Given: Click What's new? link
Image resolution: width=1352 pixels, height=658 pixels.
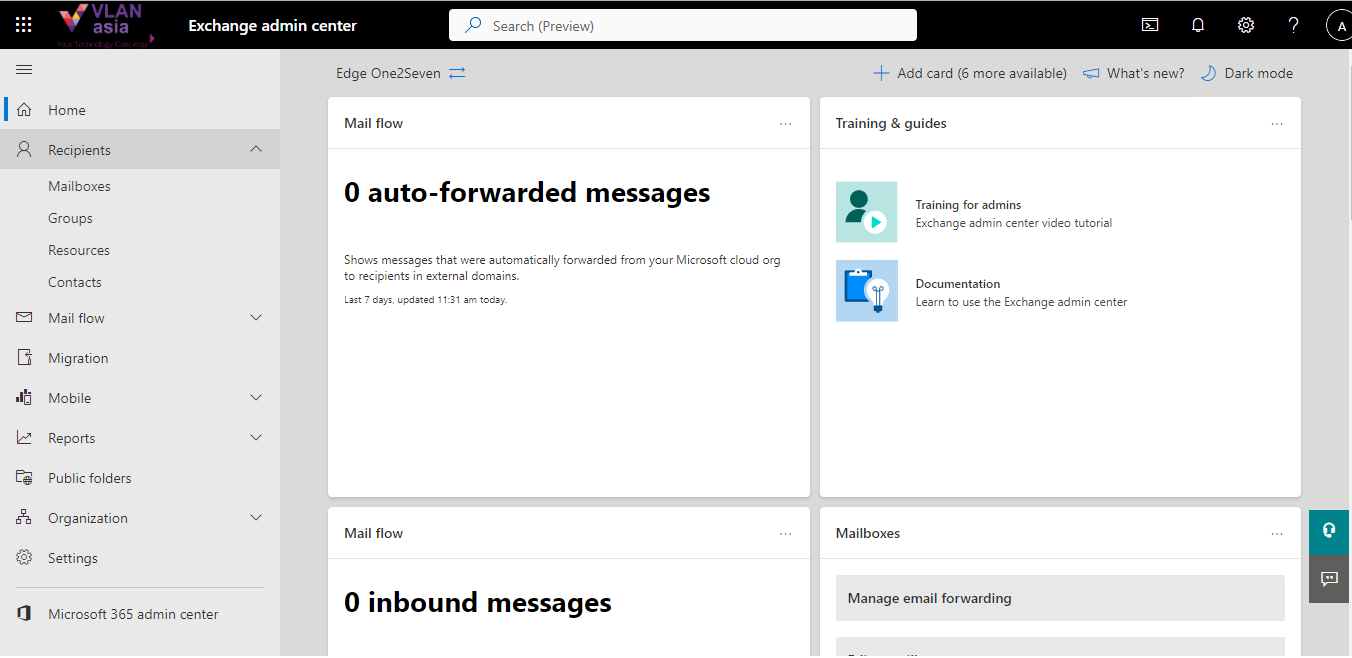Looking at the screenshot, I should click(x=1146, y=73).
